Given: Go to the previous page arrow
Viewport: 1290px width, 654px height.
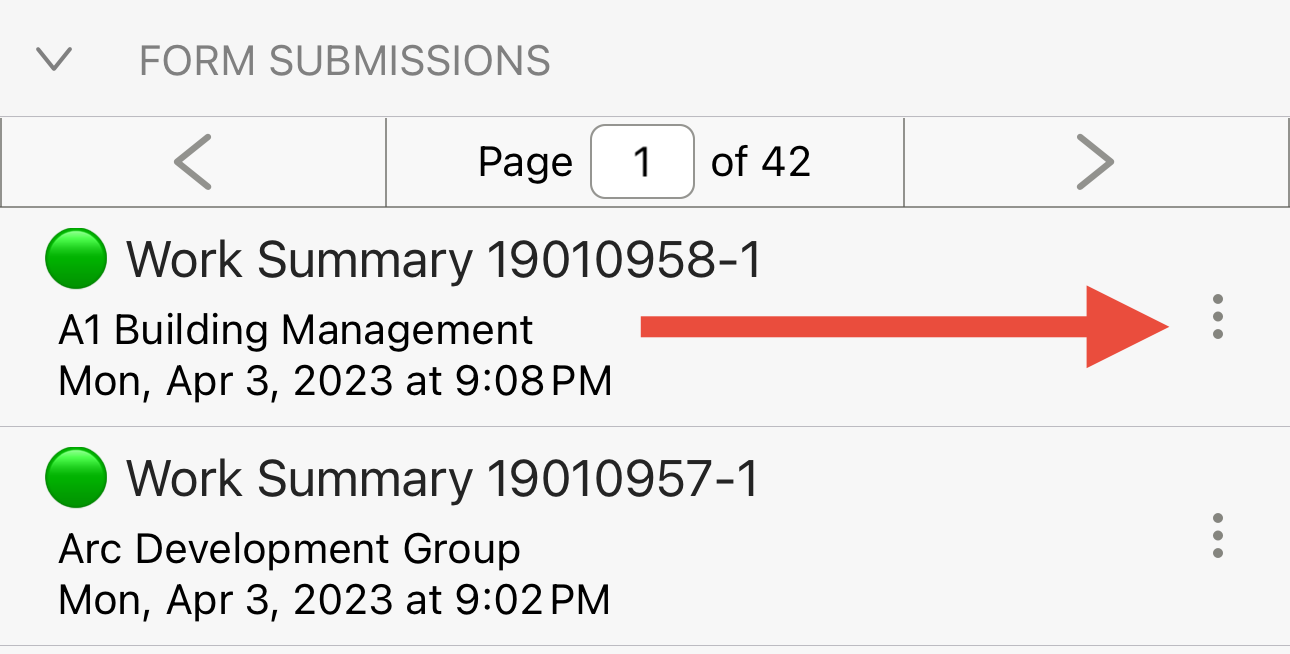Looking at the screenshot, I should coord(193,162).
